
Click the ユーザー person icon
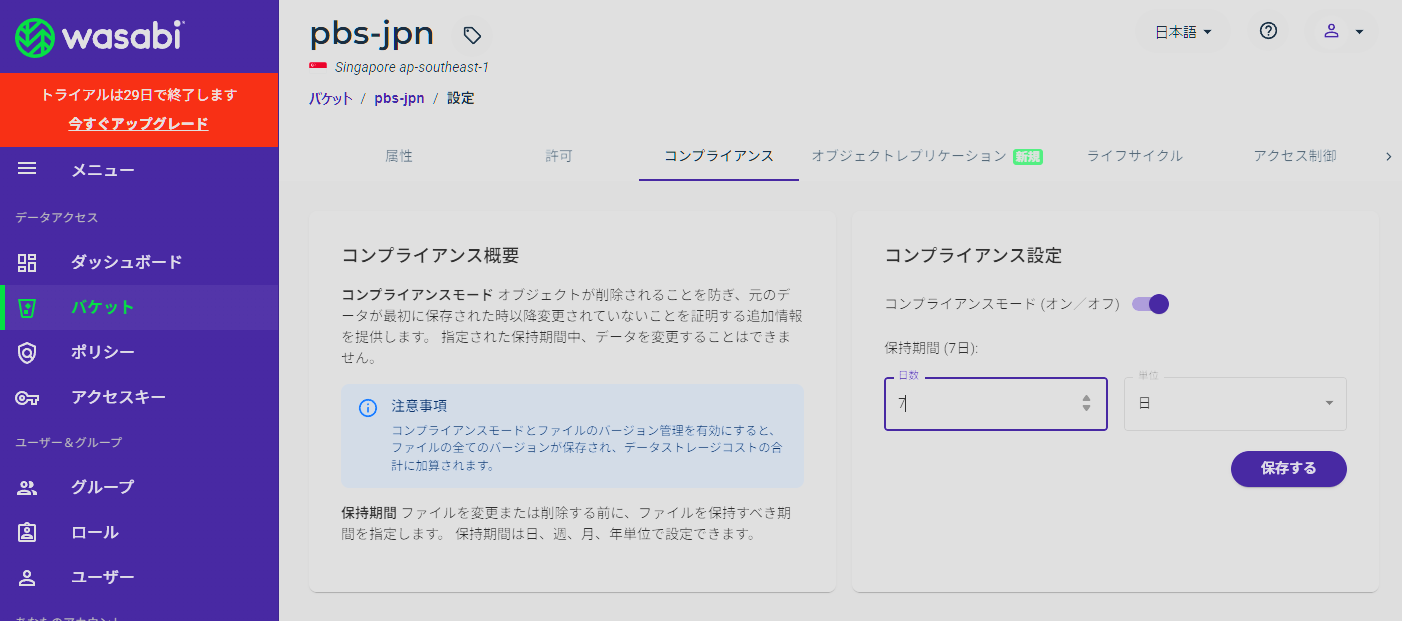27,577
